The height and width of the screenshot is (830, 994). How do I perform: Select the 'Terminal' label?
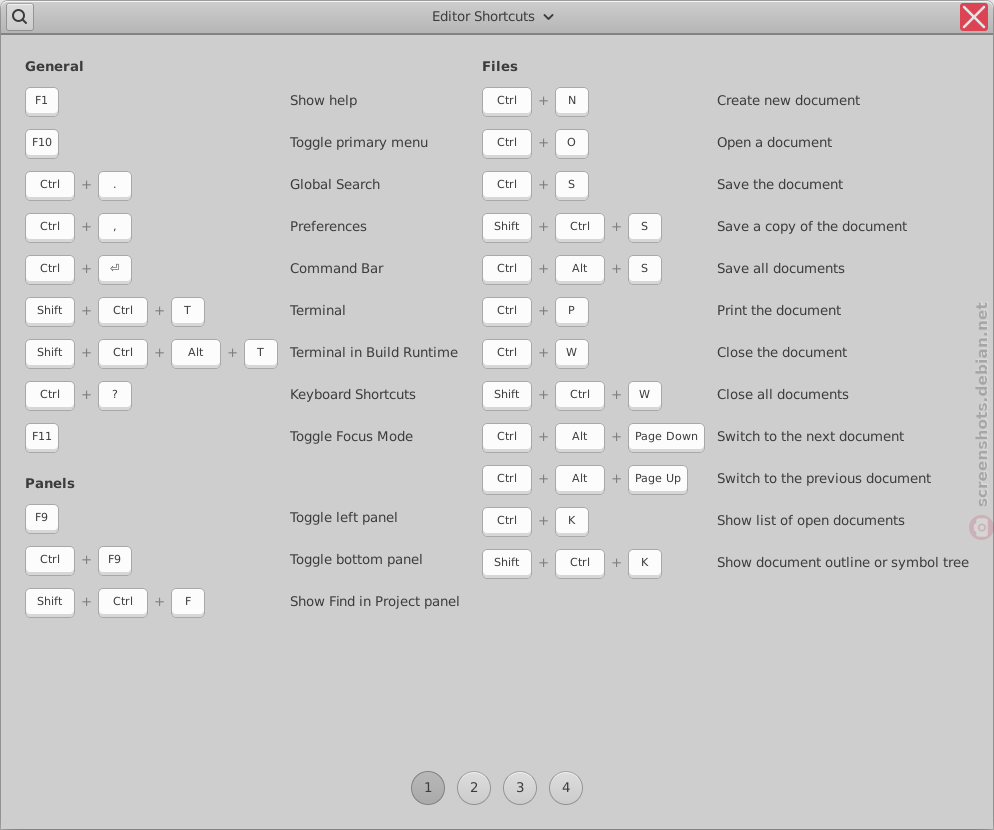[318, 311]
